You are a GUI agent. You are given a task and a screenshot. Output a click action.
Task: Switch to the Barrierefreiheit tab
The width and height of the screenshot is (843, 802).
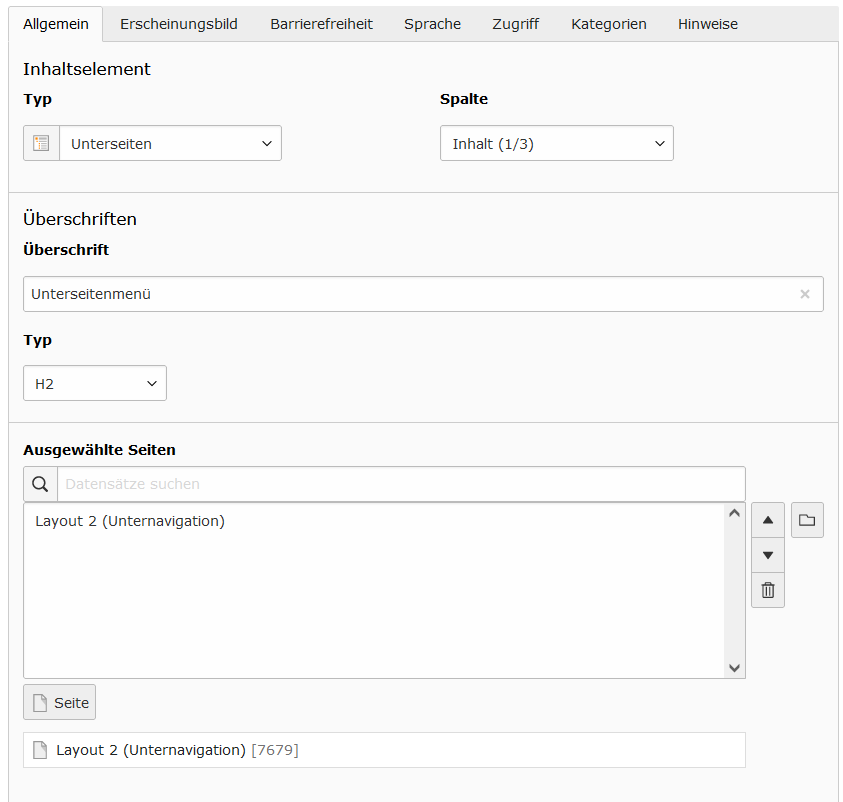[x=322, y=24]
